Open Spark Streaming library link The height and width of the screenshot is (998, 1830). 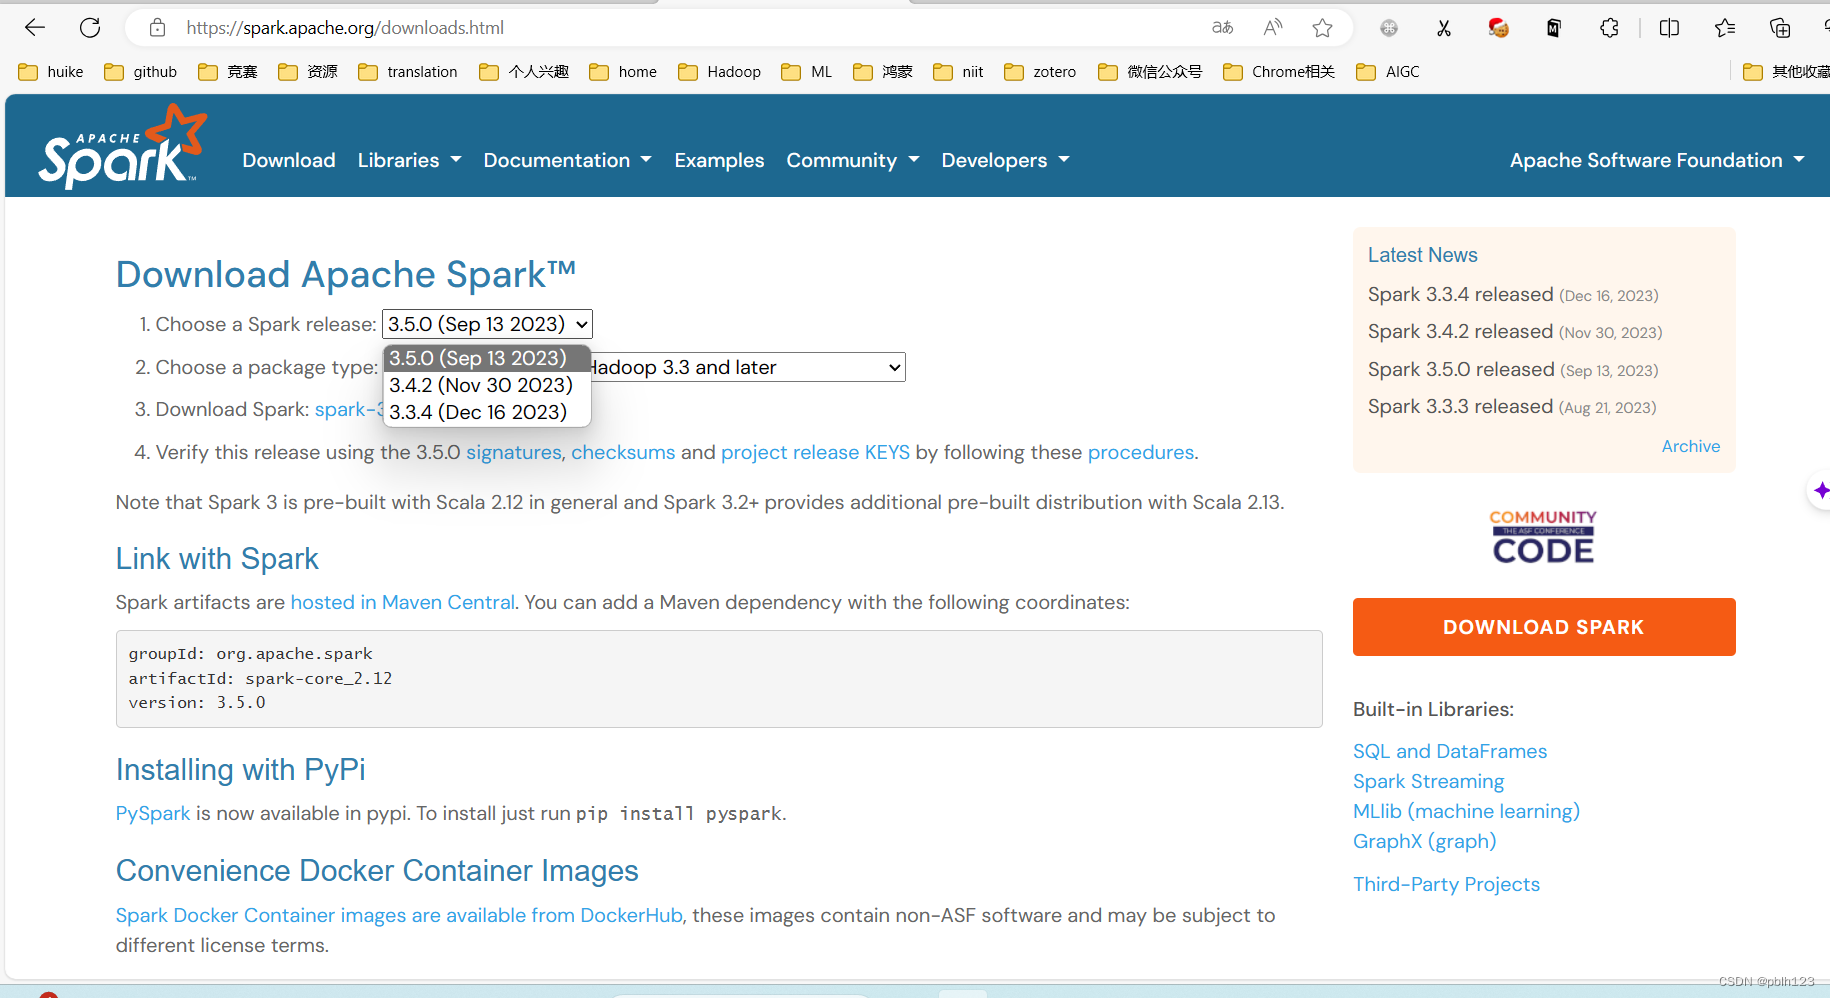[1428, 781]
